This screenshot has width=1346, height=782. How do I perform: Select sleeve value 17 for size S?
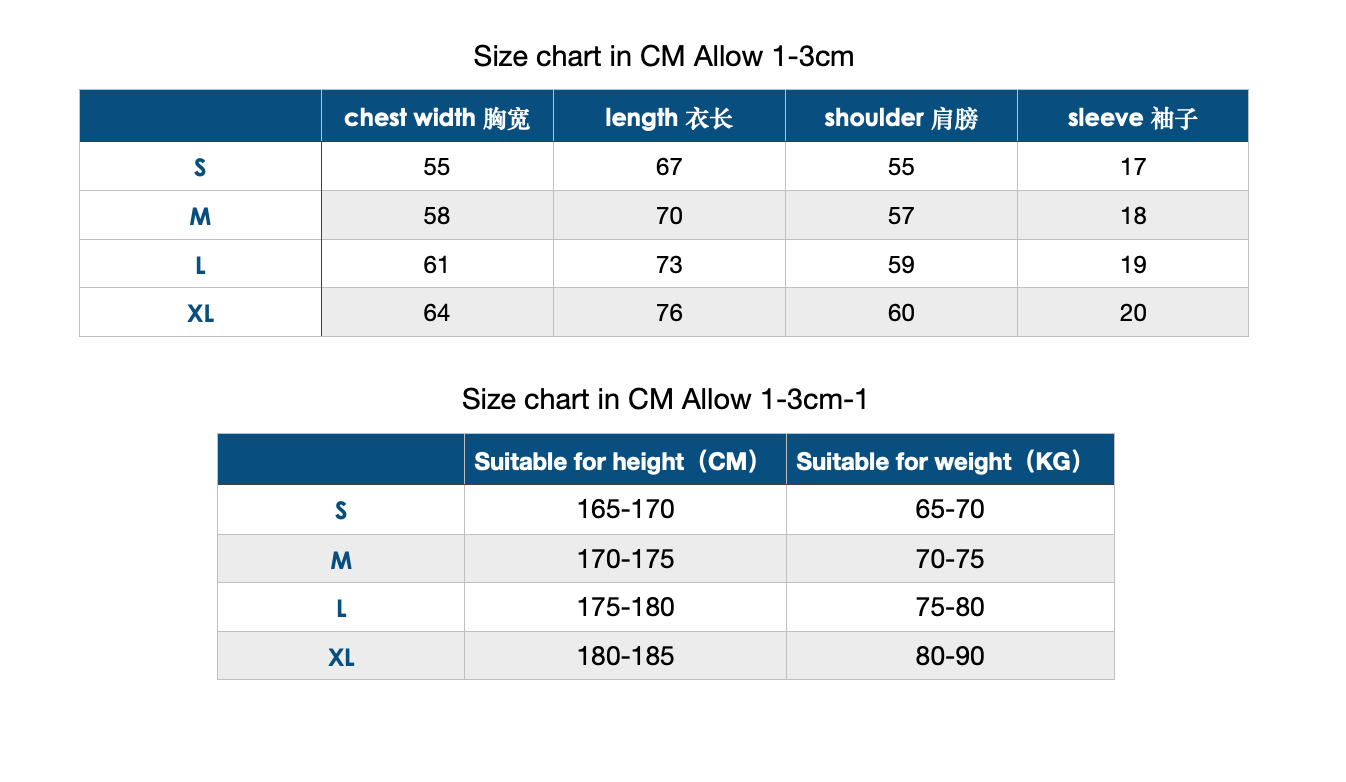tap(1133, 167)
